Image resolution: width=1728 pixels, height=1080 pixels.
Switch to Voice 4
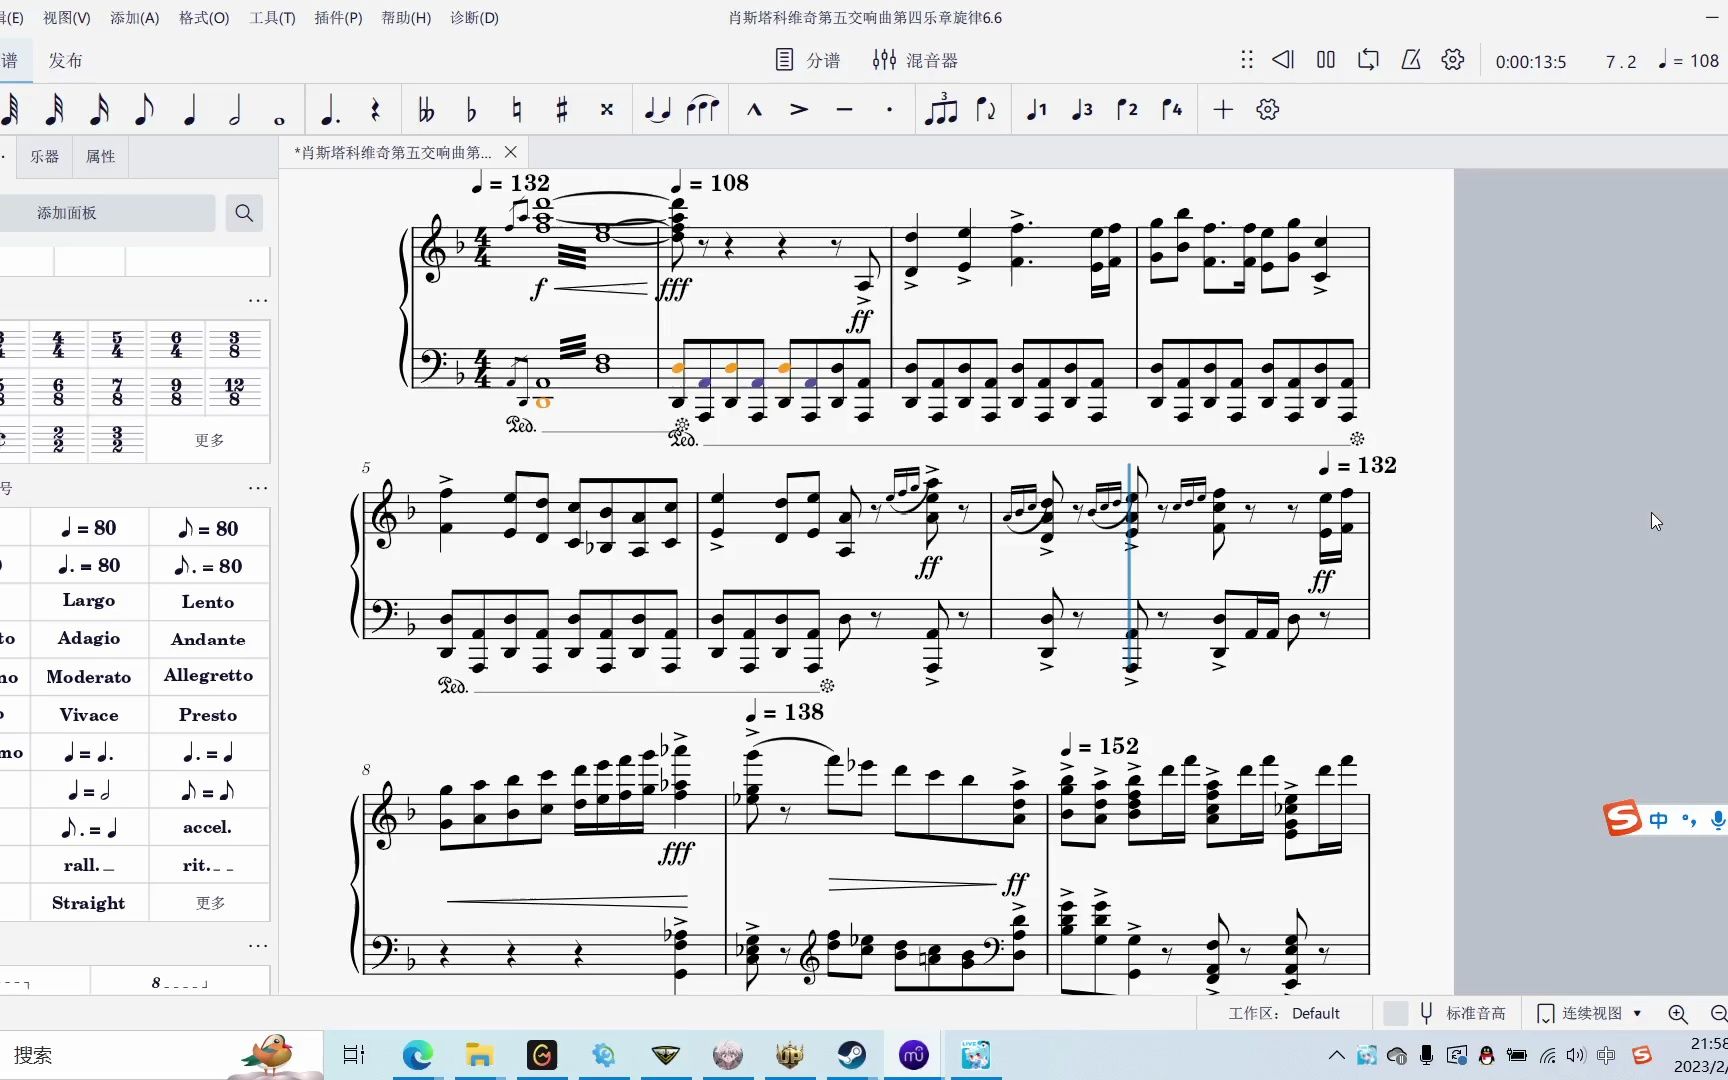click(1172, 110)
